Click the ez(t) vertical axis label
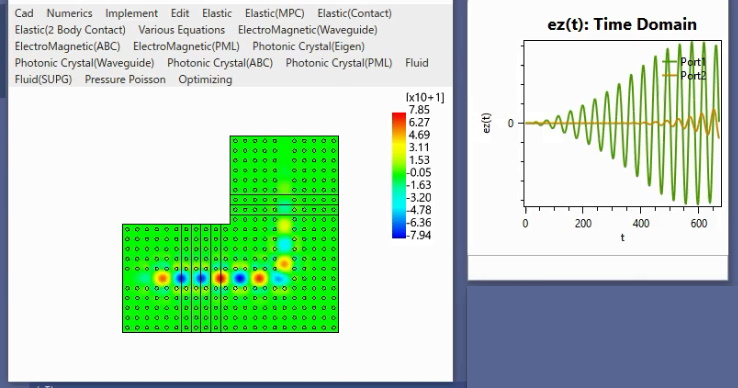 487,123
